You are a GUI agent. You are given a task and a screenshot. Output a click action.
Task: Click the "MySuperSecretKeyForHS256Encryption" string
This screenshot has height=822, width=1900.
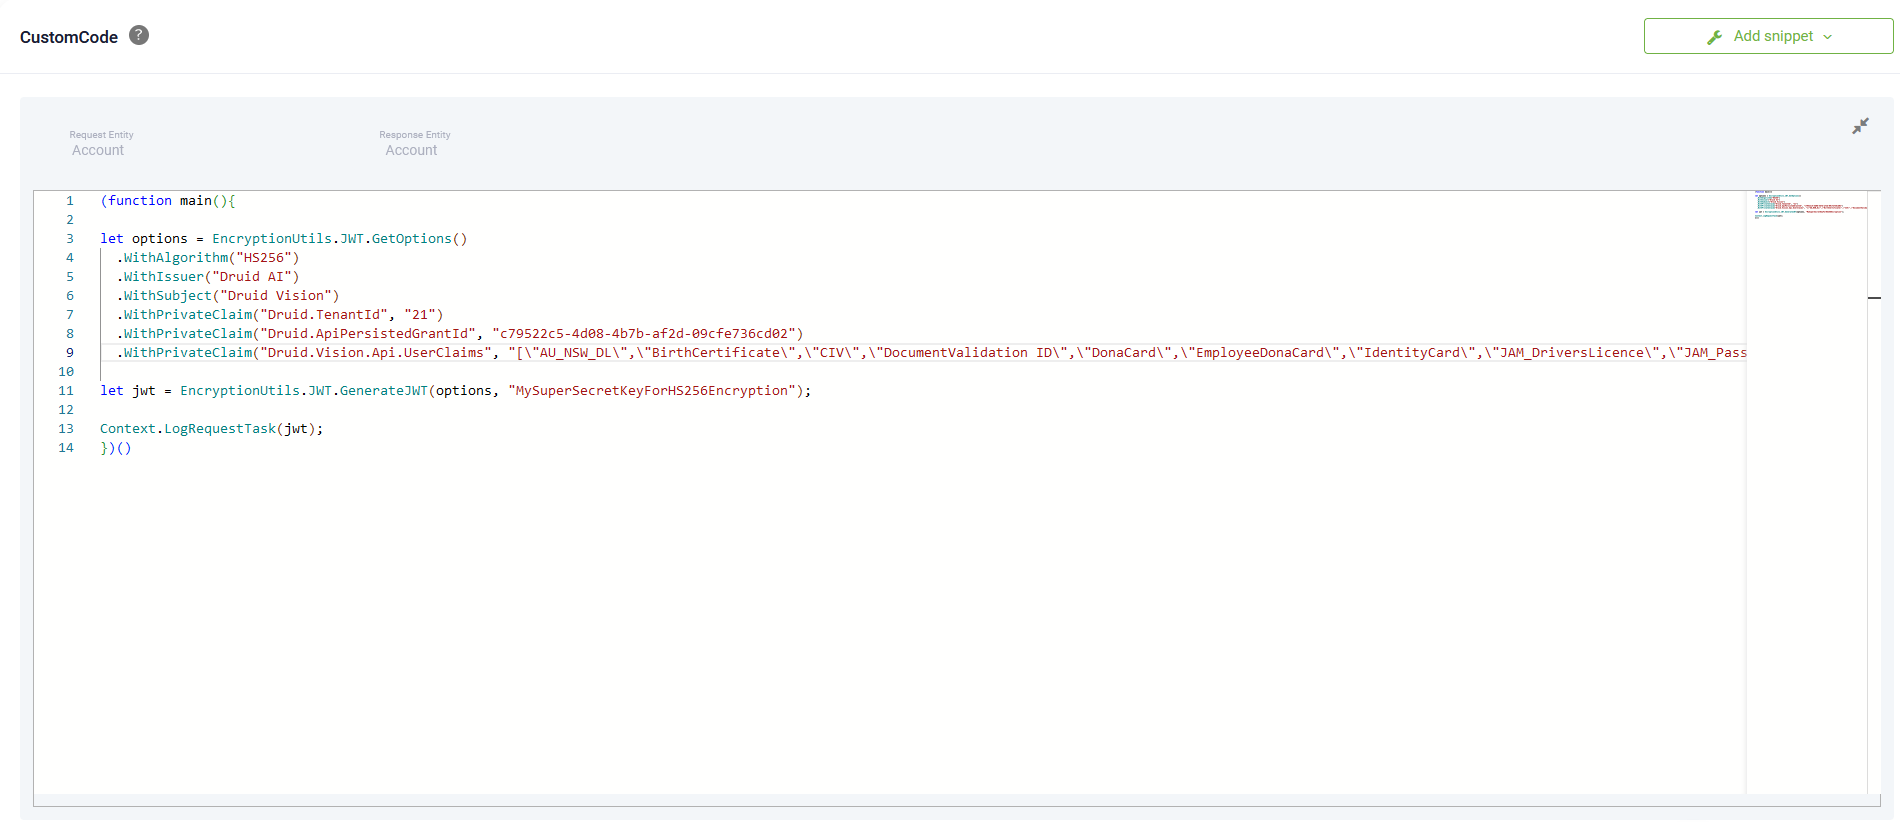[x=652, y=391]
